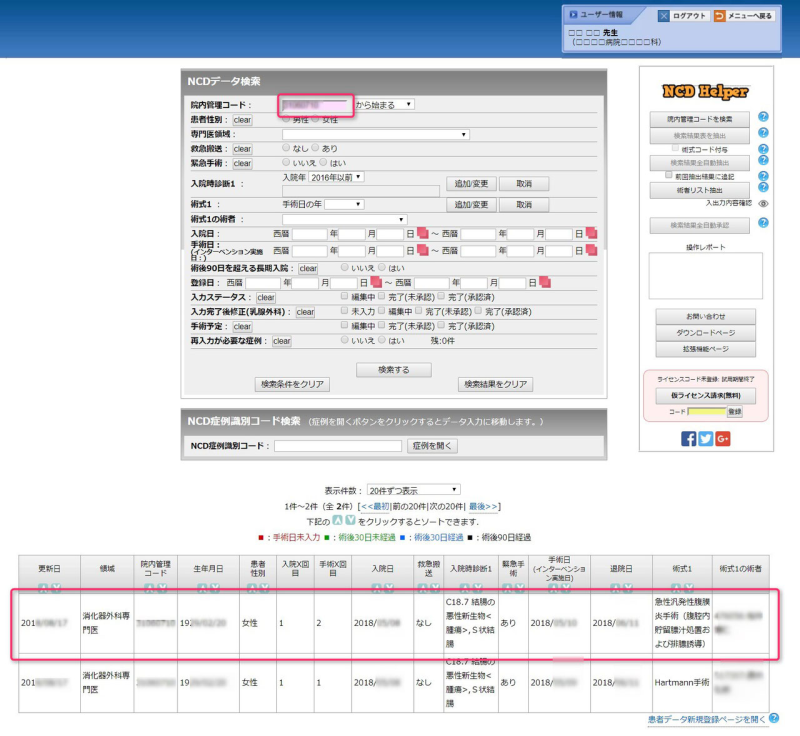Click 術者リスト抽出 button

pos(699,190)
